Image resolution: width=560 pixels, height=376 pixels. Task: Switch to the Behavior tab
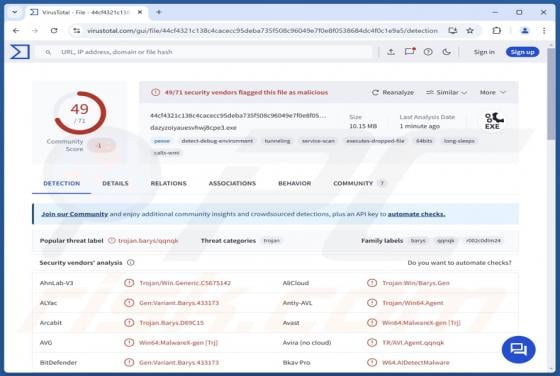pos(295,183)
